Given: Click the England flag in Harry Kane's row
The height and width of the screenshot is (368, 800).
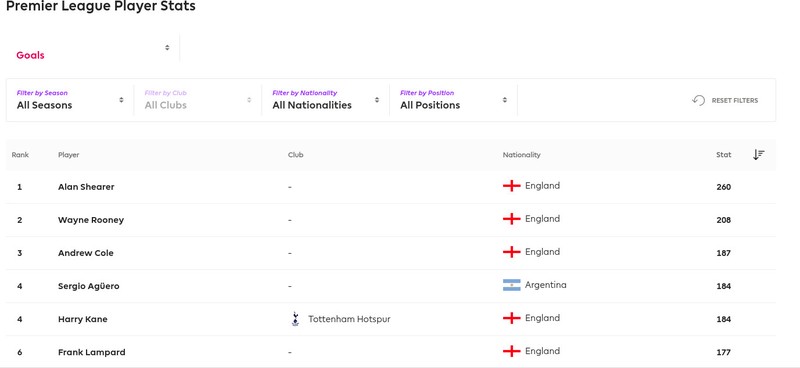Looking at the screenshot, I should (511, 318).
